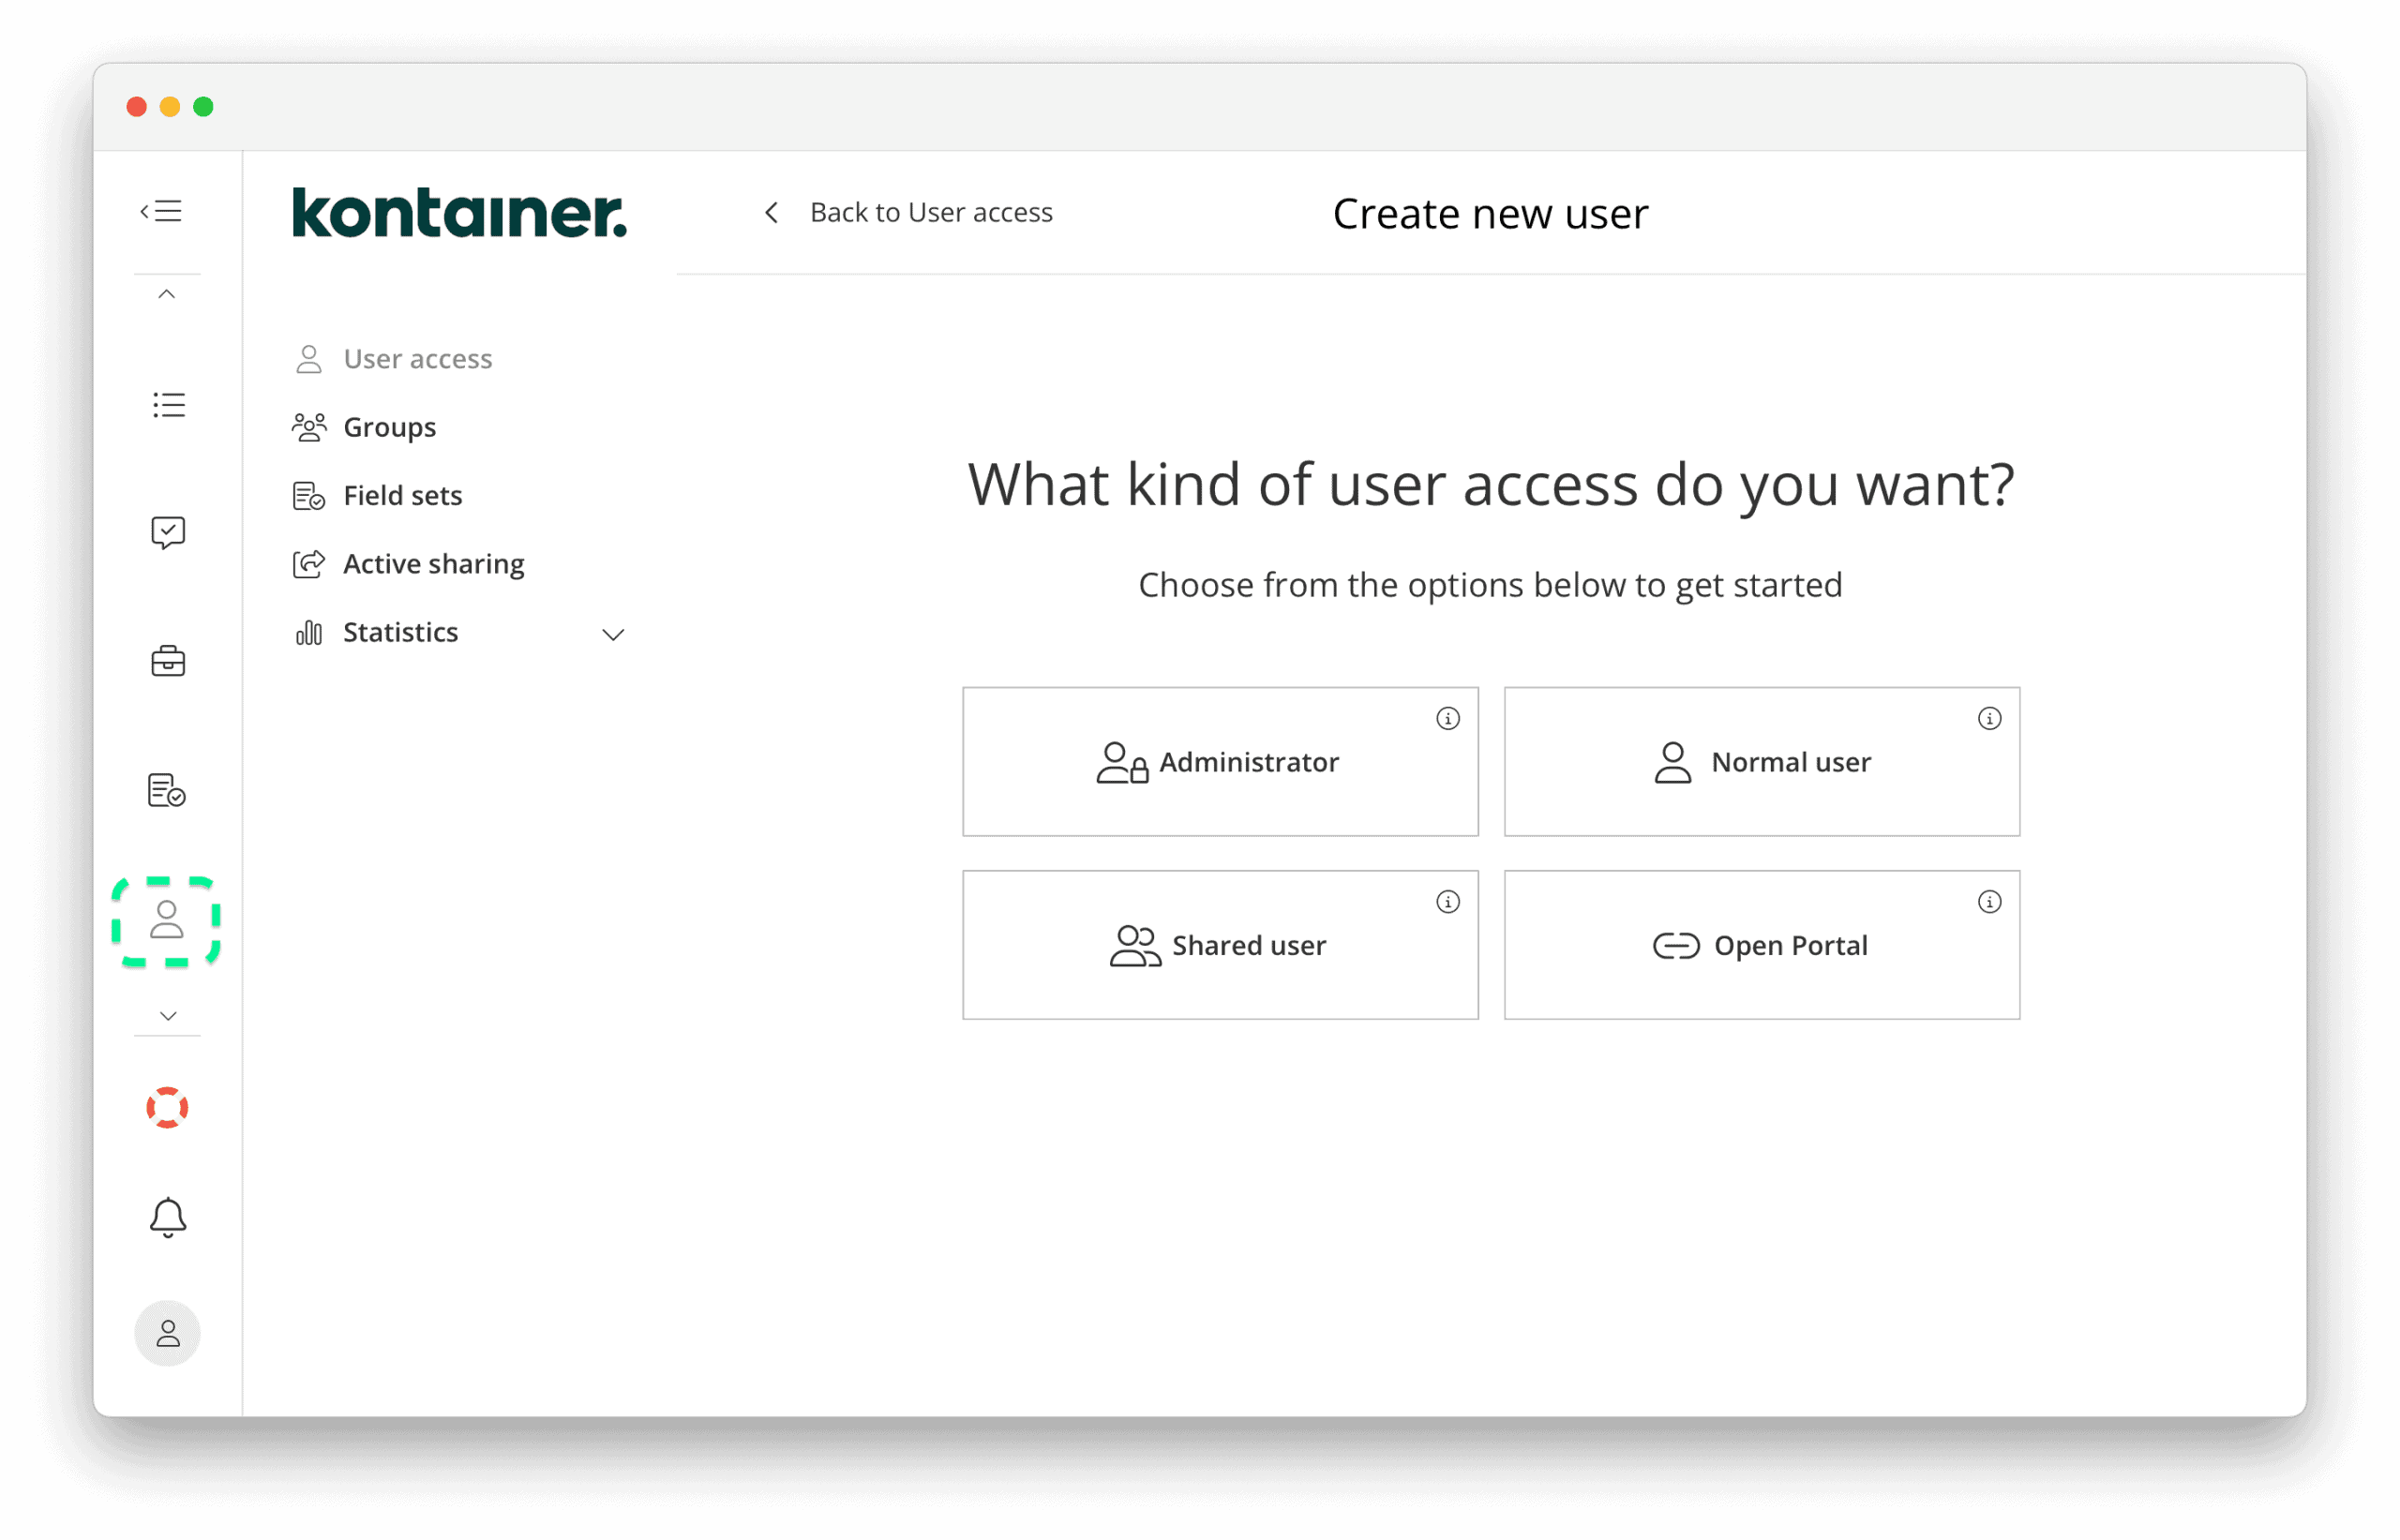Show info for Administrator user type
The height and width of the screenshot is (1540, 2400).
pos(1448,718)
